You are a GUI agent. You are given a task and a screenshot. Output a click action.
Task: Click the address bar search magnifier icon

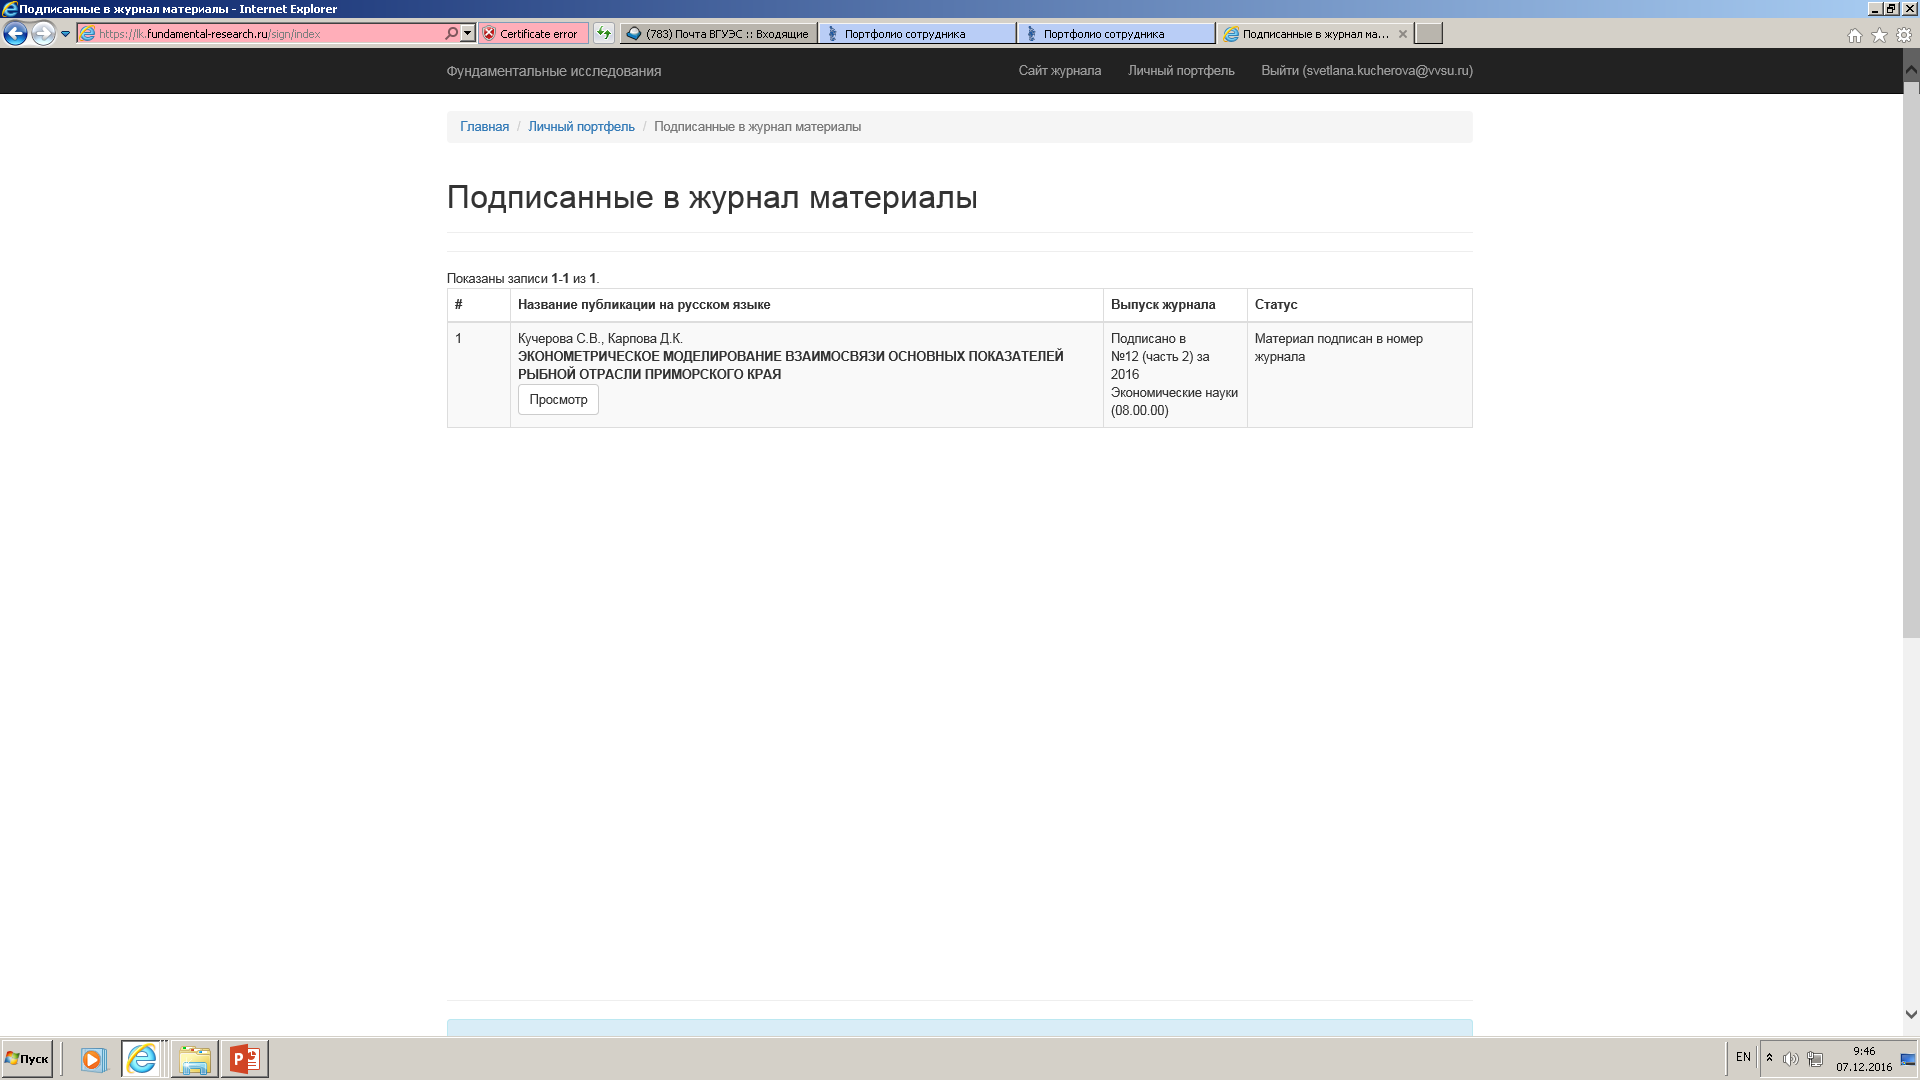tap(451, 33)
